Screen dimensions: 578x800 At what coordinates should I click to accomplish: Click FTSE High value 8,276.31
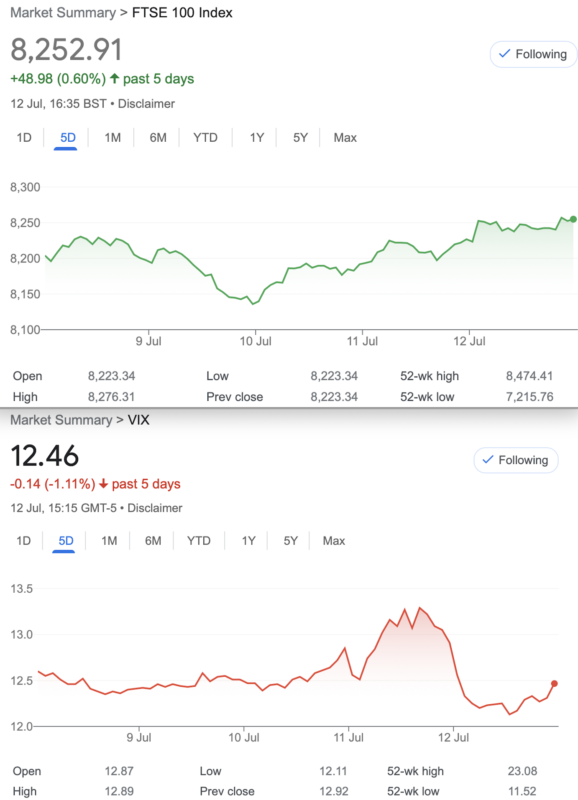click(x=111, y=397)
